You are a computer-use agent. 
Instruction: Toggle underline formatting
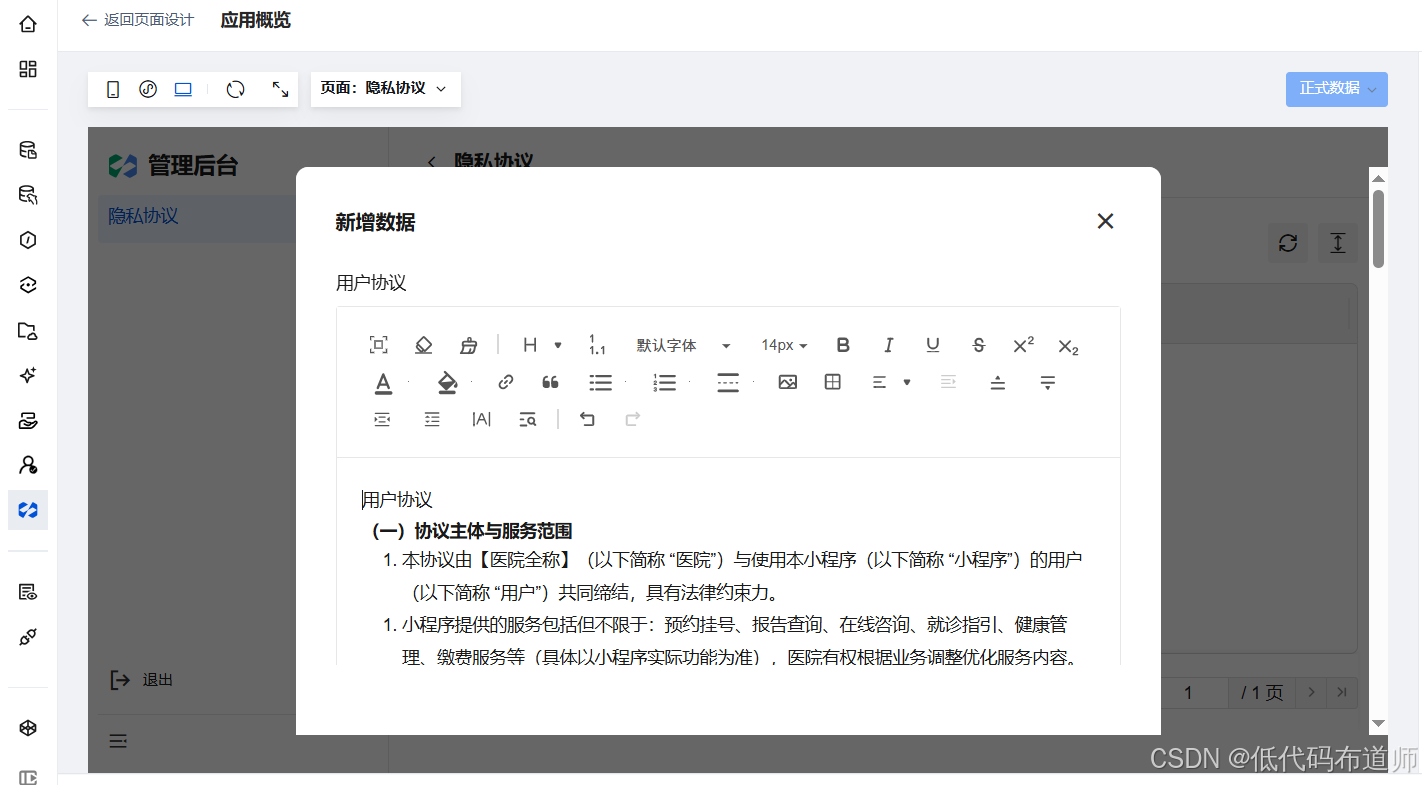[933, 345]
